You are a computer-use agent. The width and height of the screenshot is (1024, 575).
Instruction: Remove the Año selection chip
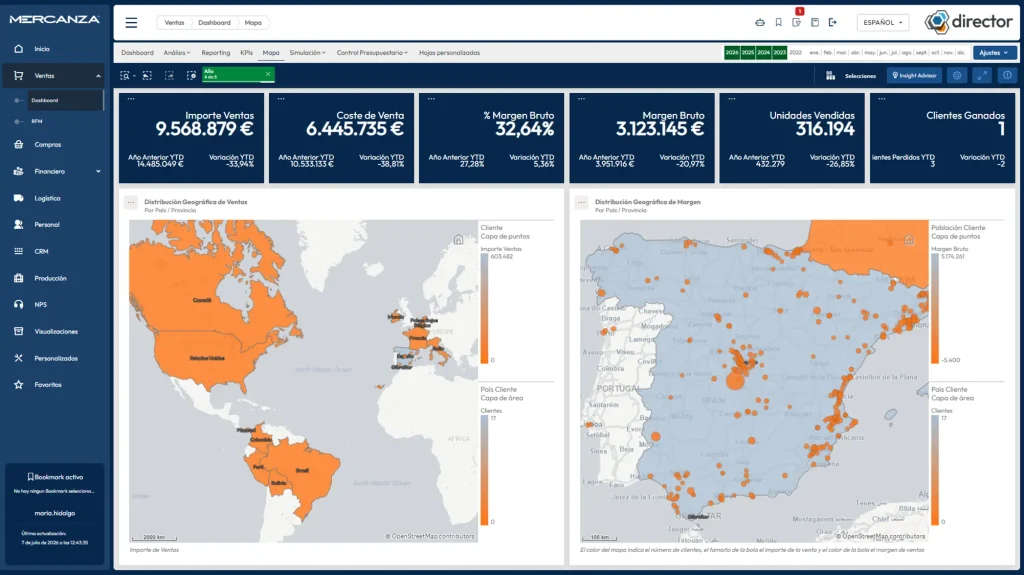[268, 74]
